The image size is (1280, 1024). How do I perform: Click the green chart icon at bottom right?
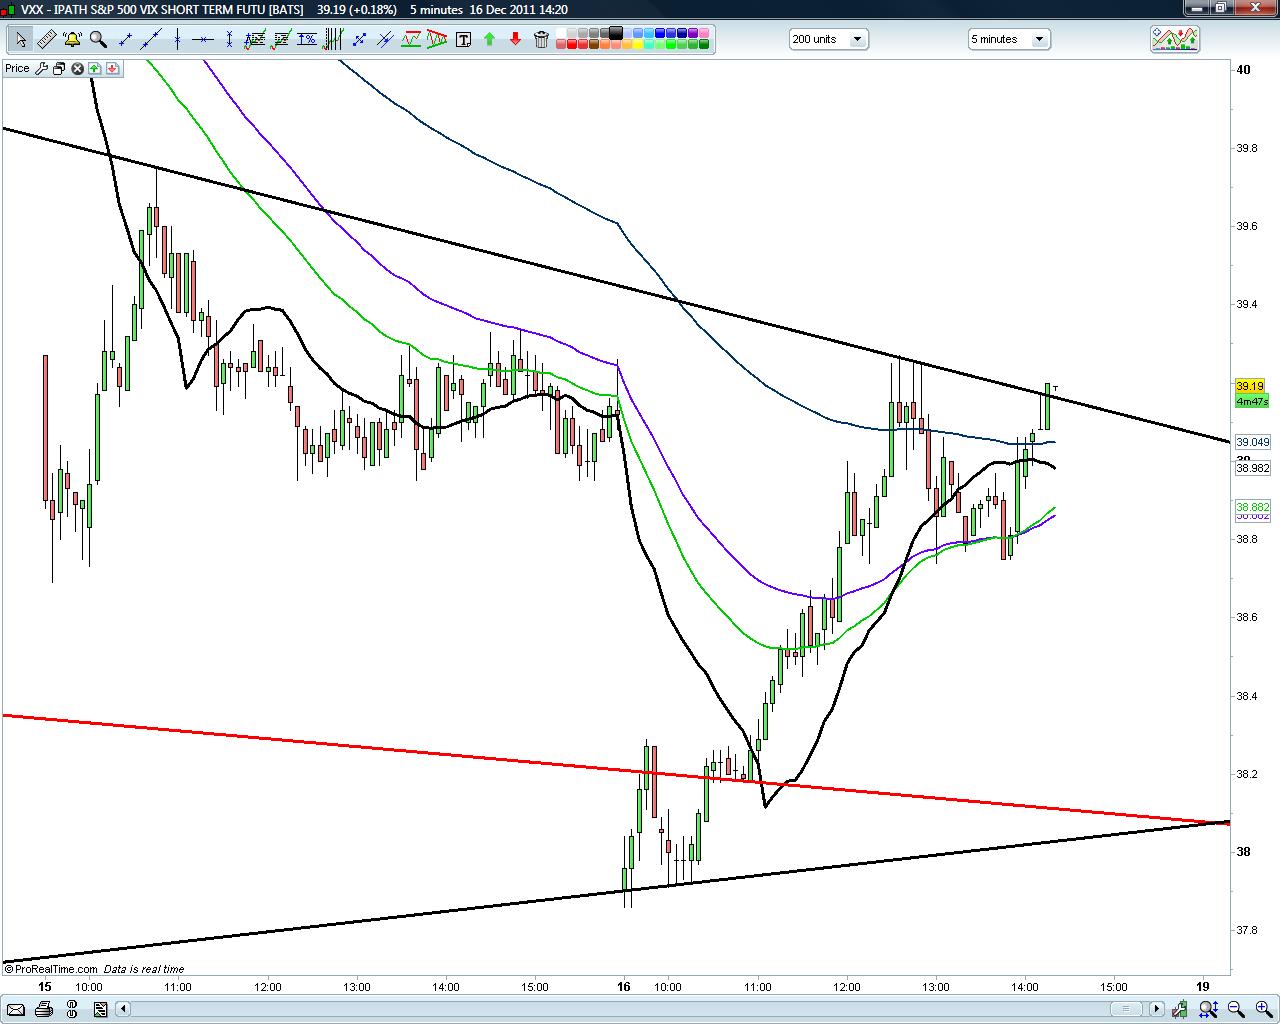1180,1009
